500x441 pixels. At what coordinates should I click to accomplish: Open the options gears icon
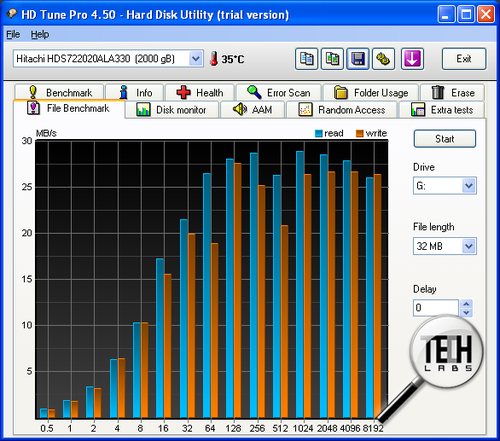383,59
